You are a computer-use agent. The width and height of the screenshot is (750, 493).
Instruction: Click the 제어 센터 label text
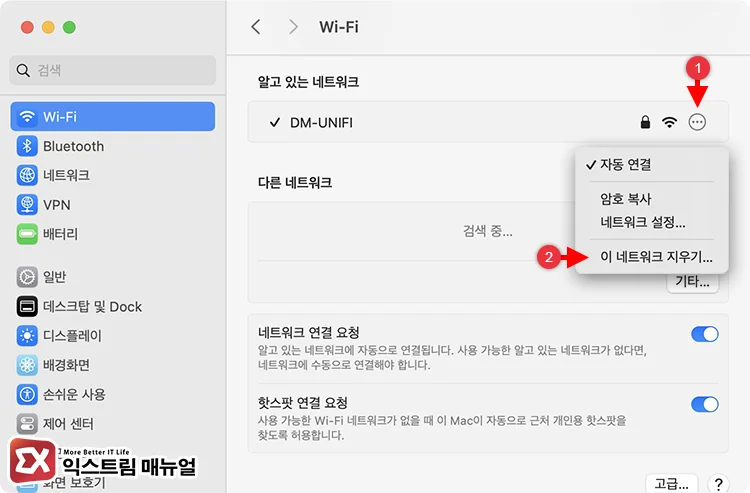68,424
